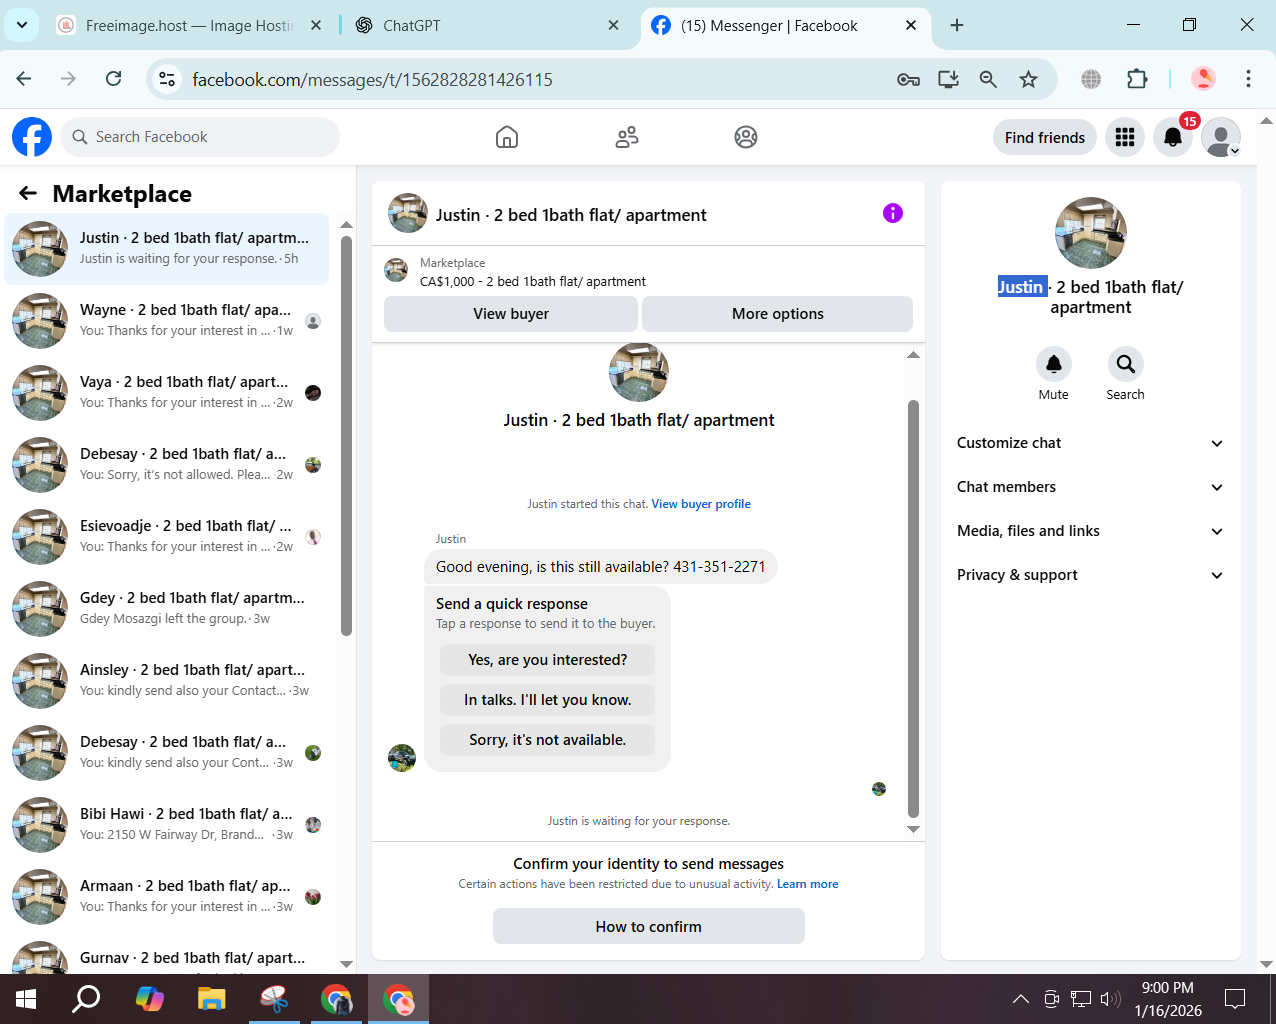This screenshot has height=1024, width=1276.
Task: Choose 'Sorry, it's not available.' response
Action: pos(548,740)
